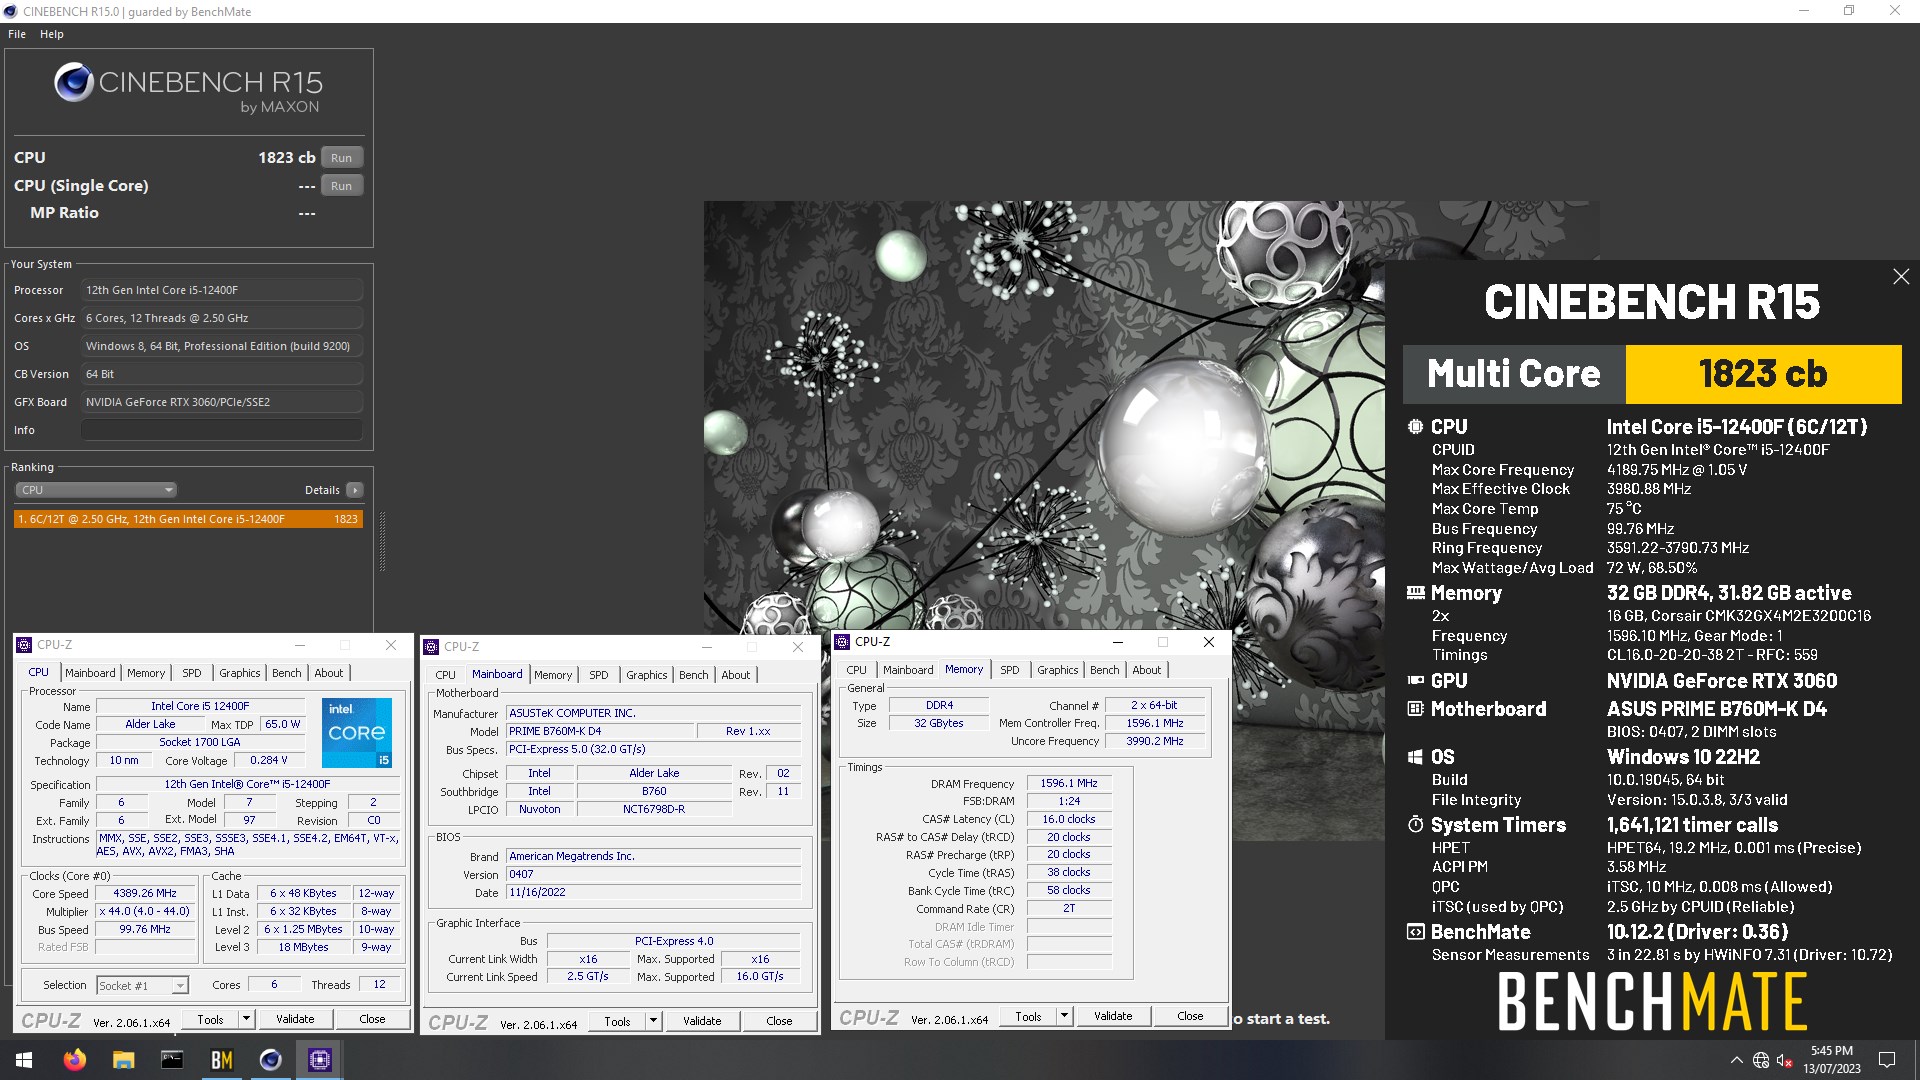Run the CPU Single Core benchmark
Image resolution: width=1920 pixels, height=1080 pixels.
coord(342,186)
